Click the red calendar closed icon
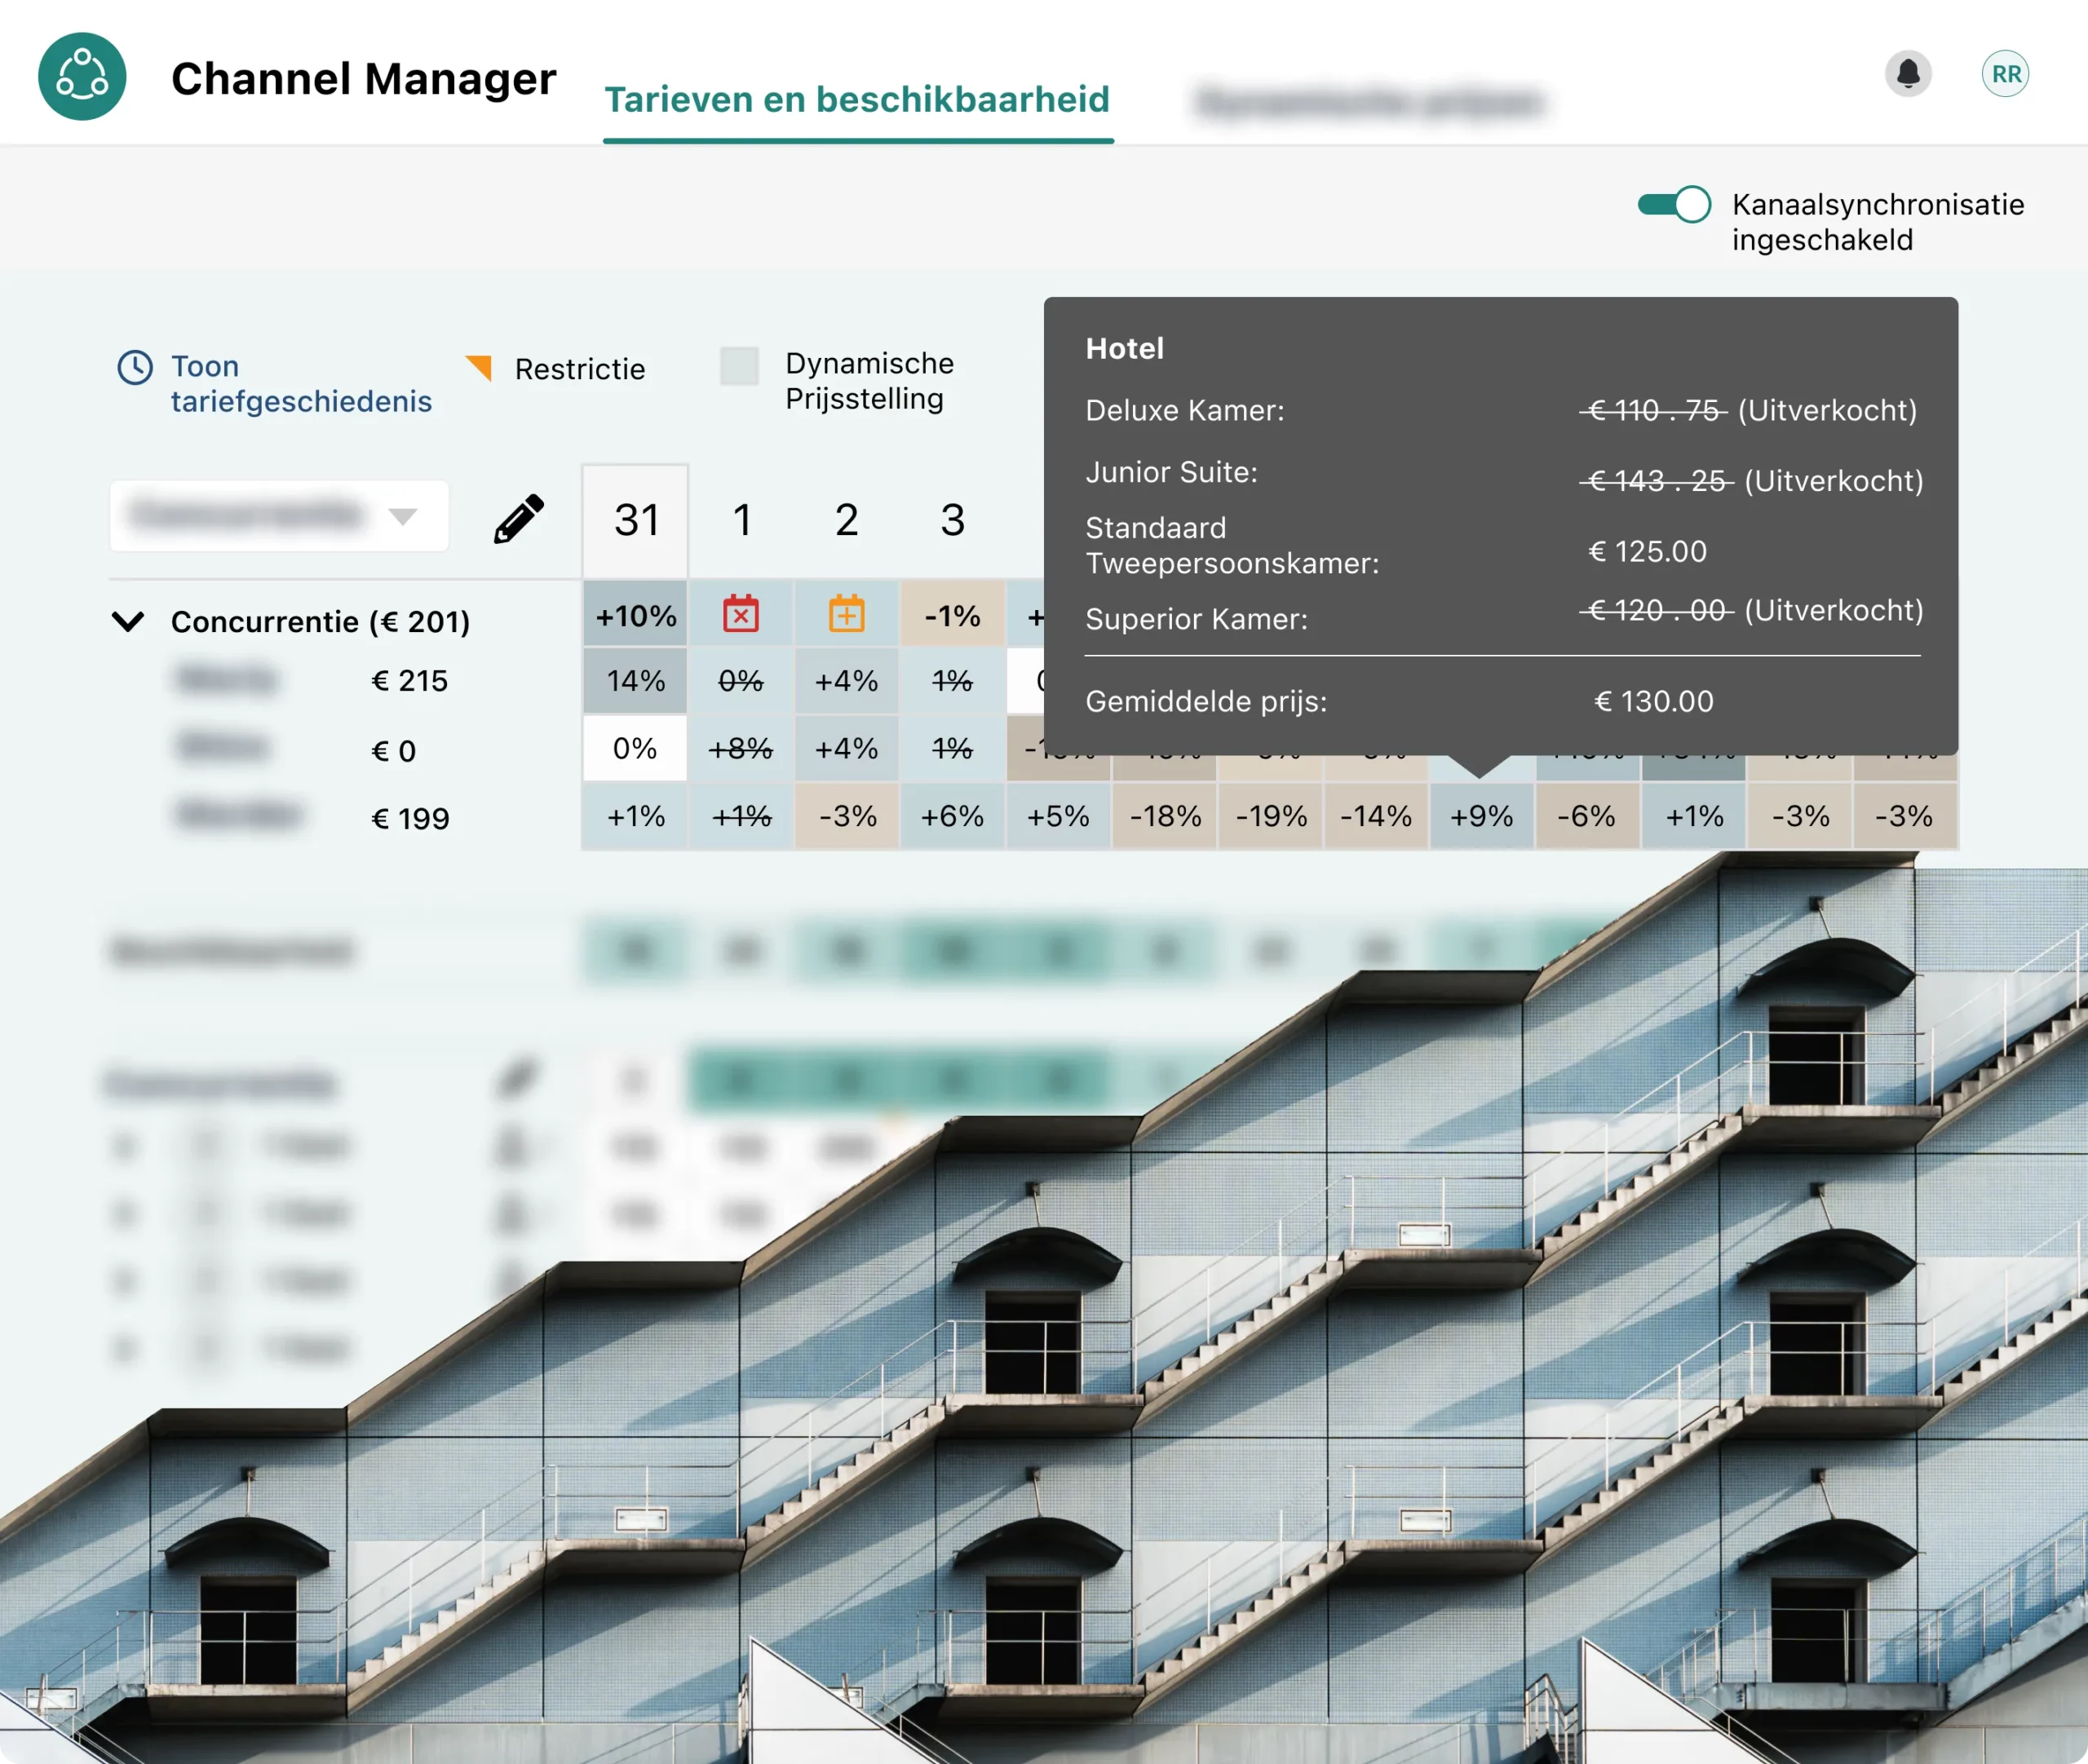This screenshot has width=2088, height=1764. pyautogui.click(x=741, y=614)
